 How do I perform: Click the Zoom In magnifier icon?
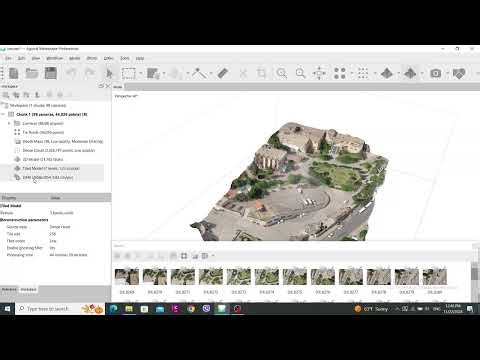click(x=282, y=73)
